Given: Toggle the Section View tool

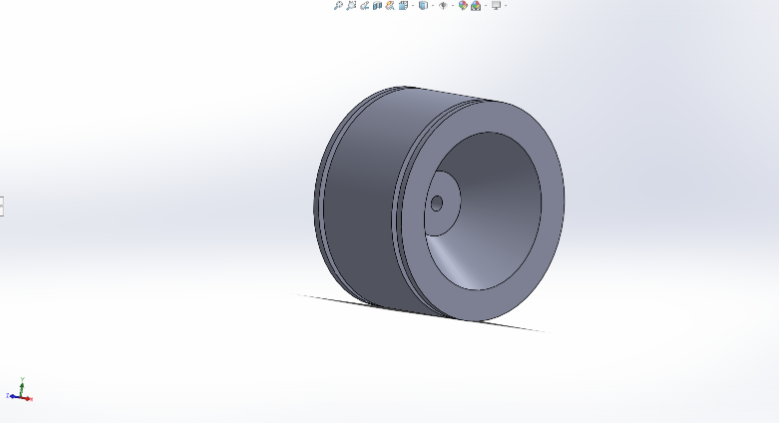Looking at the screenshot, I should point(377,5).
